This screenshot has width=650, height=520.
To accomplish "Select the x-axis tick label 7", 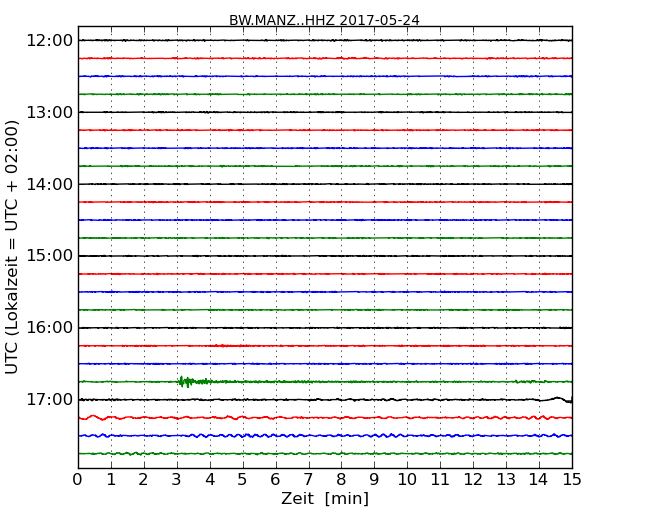I will [308, 479].
